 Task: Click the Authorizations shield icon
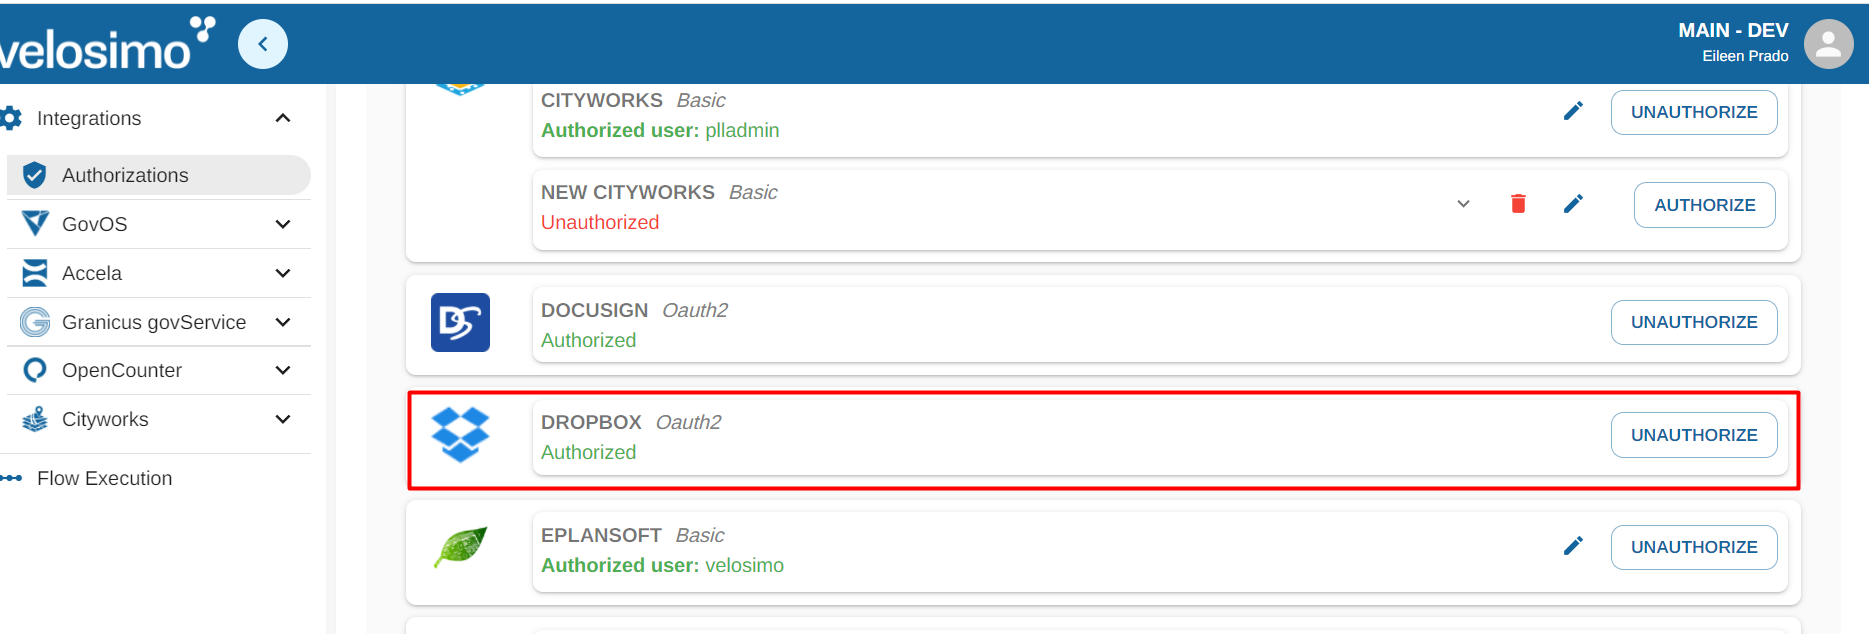[34, 175]
